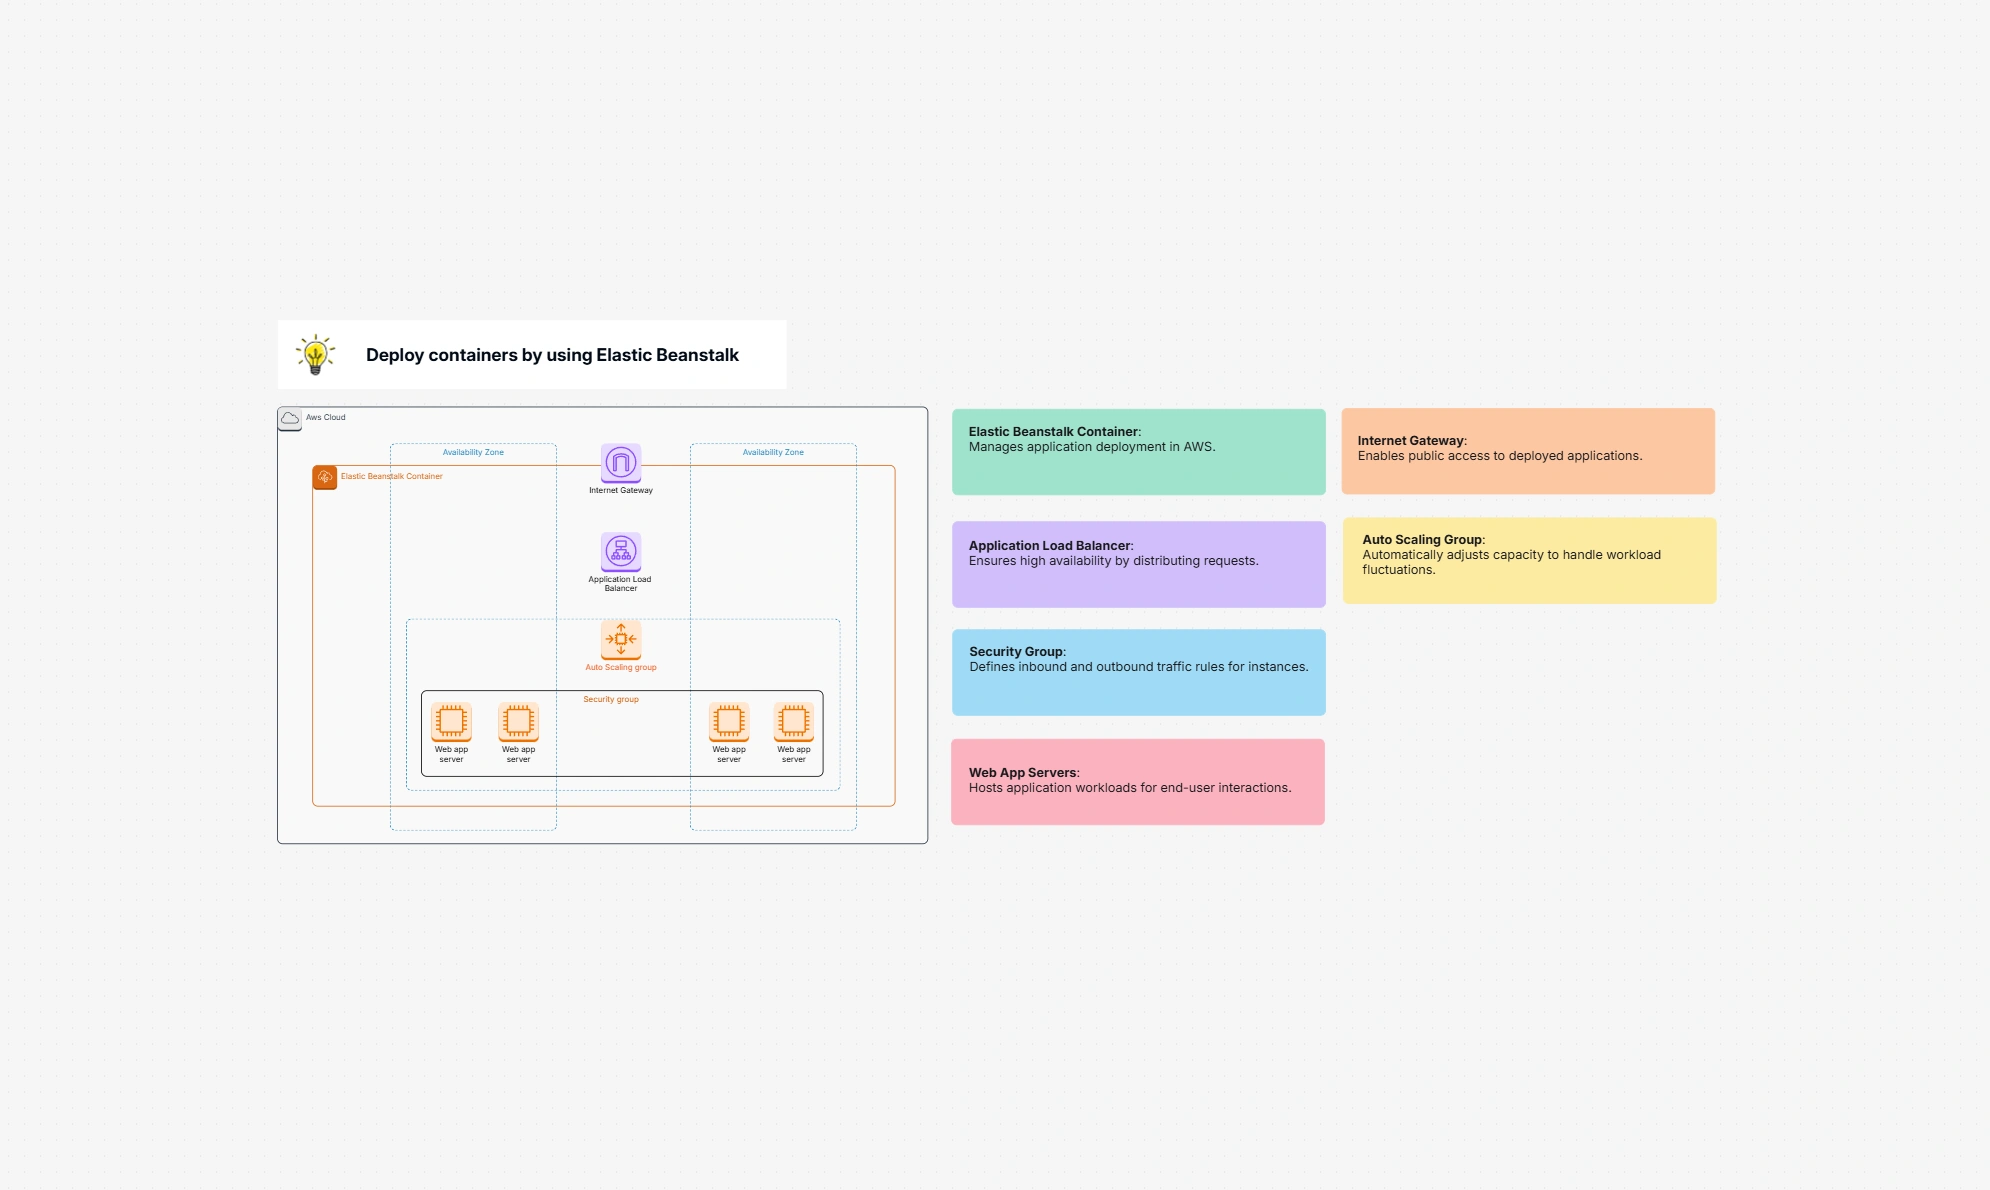Screen dimensions: 1990x1190
Task: Click the 'Application Load Balancer' diagram label
Action: pos(620,584)
